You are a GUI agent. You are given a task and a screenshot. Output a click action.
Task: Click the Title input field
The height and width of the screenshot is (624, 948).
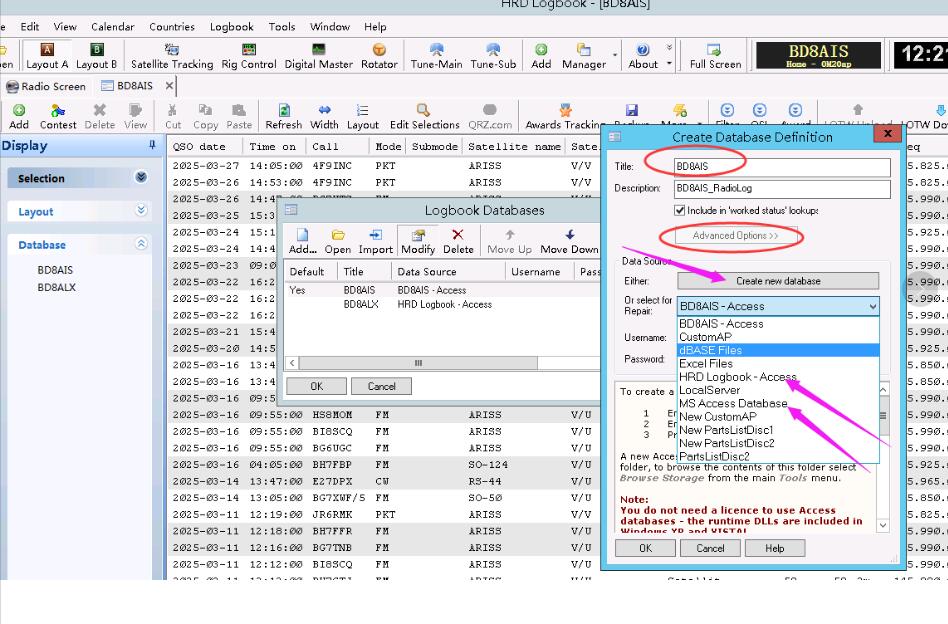[782, 167]
